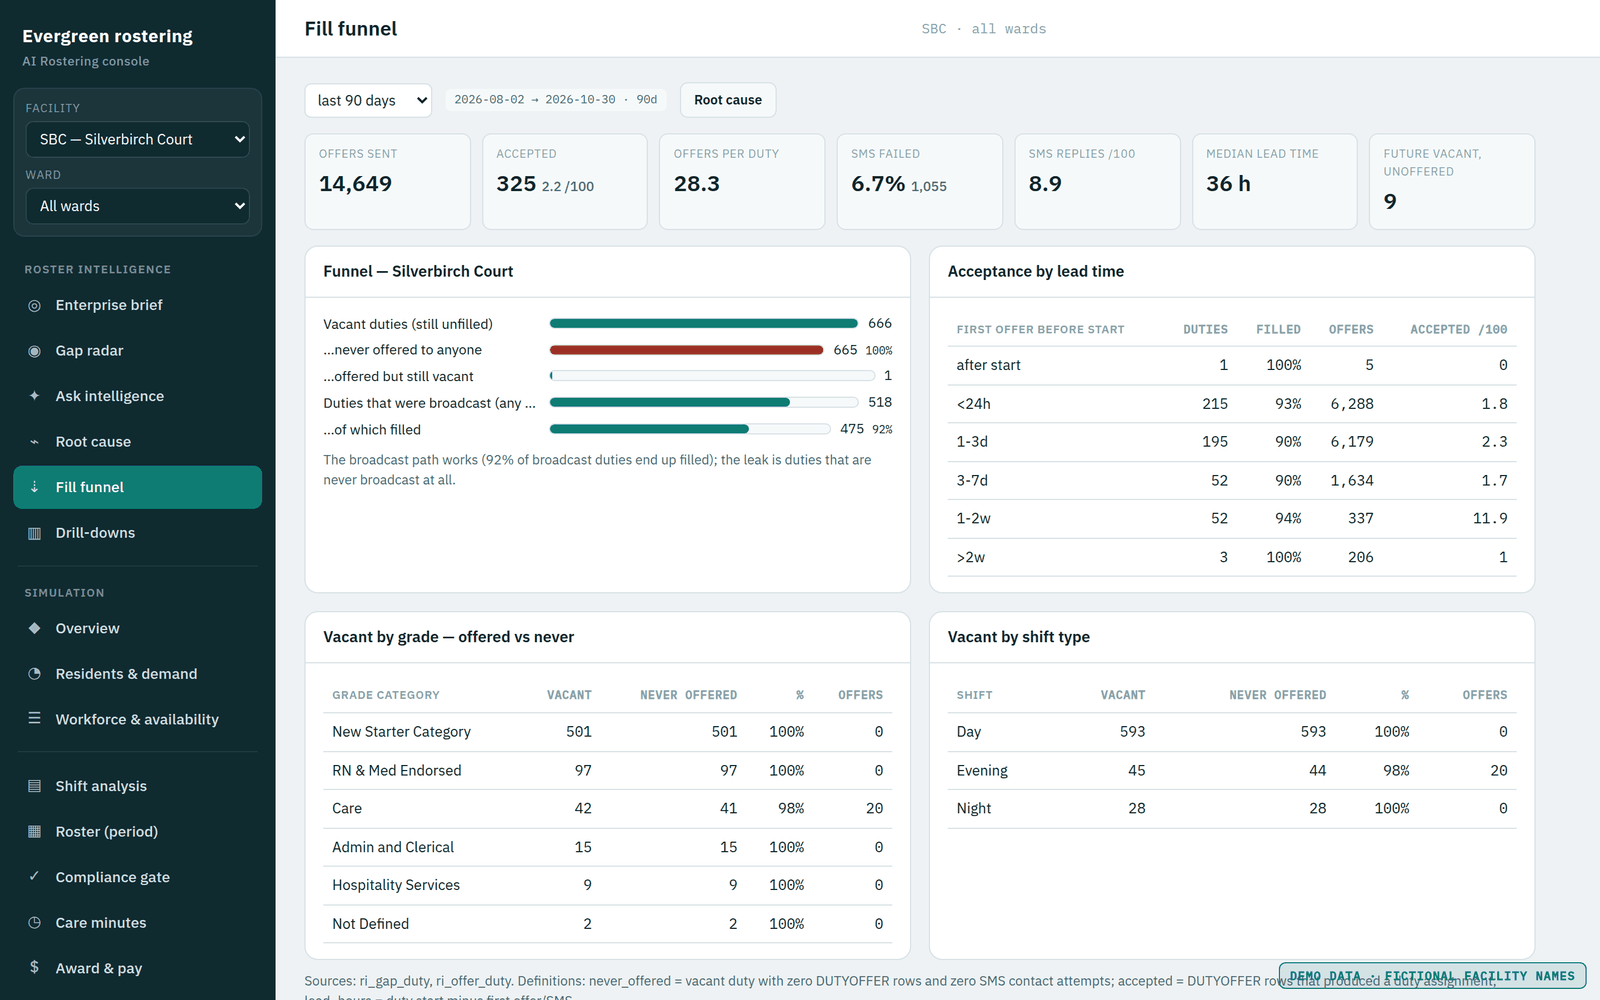1600x1000 pixels.
Task: Click the Compliance gate checkmark icon
Action: (x=34, y=877)
